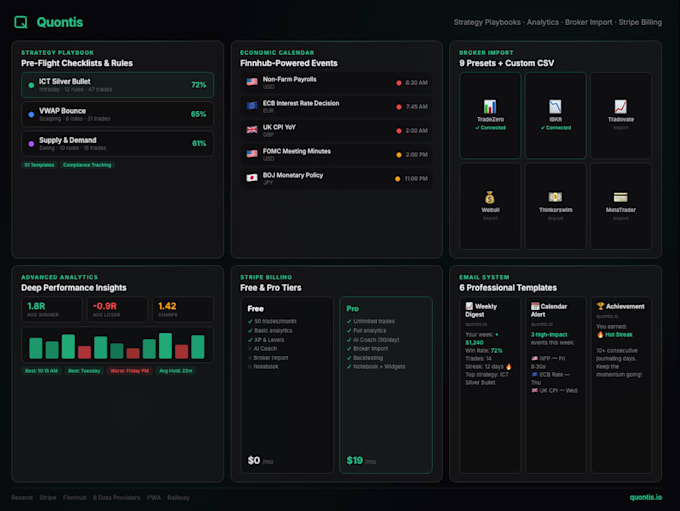
Task: Click the TradeZero chart icon
Action: pyautogui.click(x=490, y=107)
